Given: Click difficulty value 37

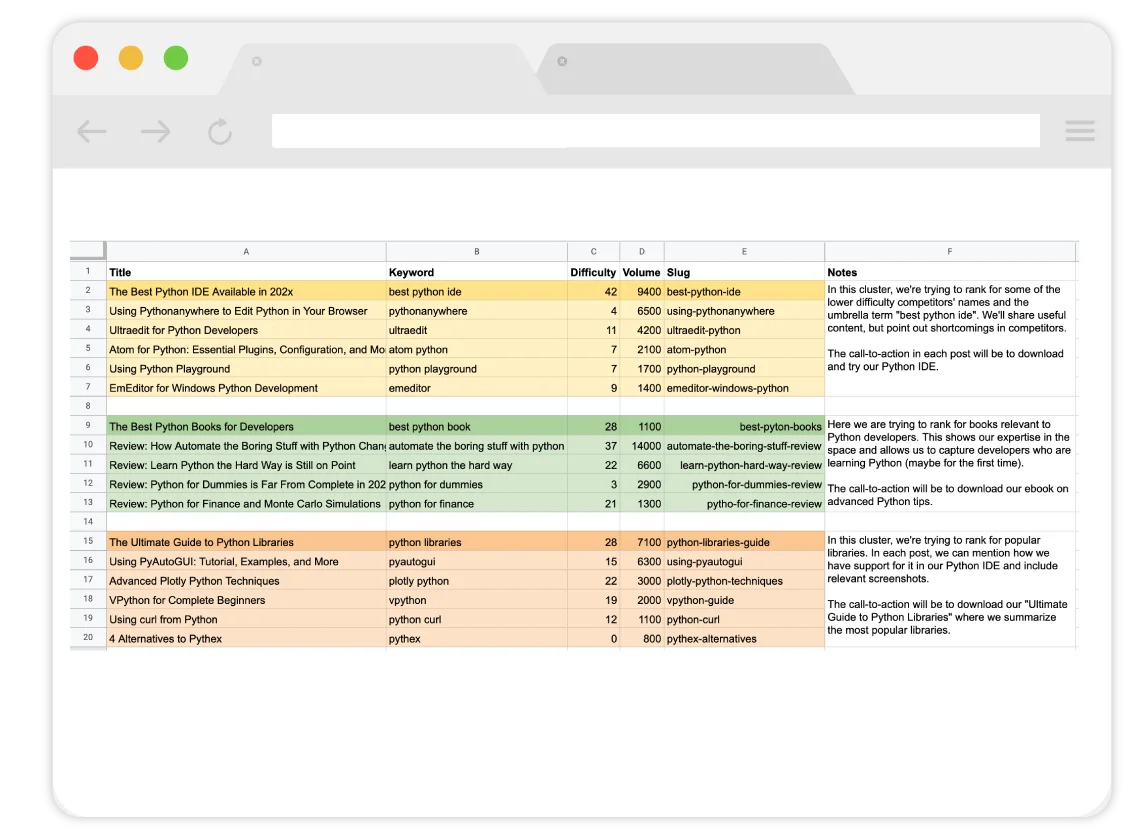Looking at the screenshot, I should click(x=594, y=446).
